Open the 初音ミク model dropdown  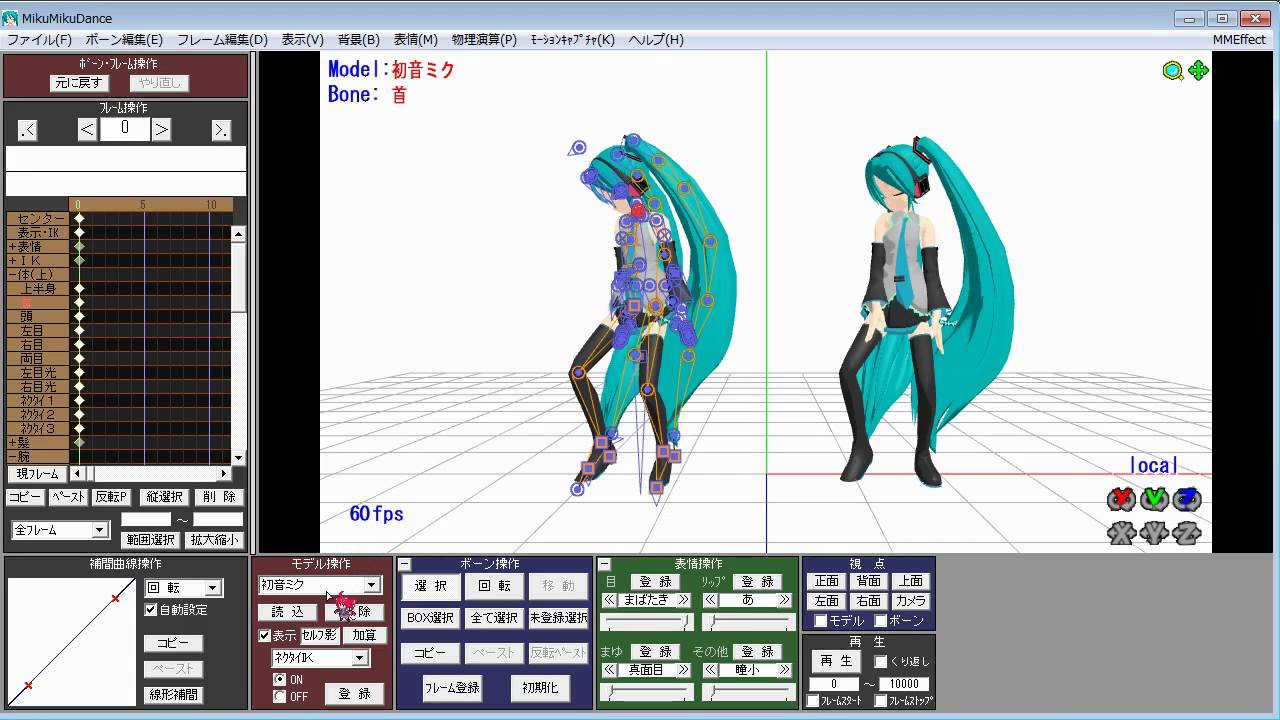[371, 585]
